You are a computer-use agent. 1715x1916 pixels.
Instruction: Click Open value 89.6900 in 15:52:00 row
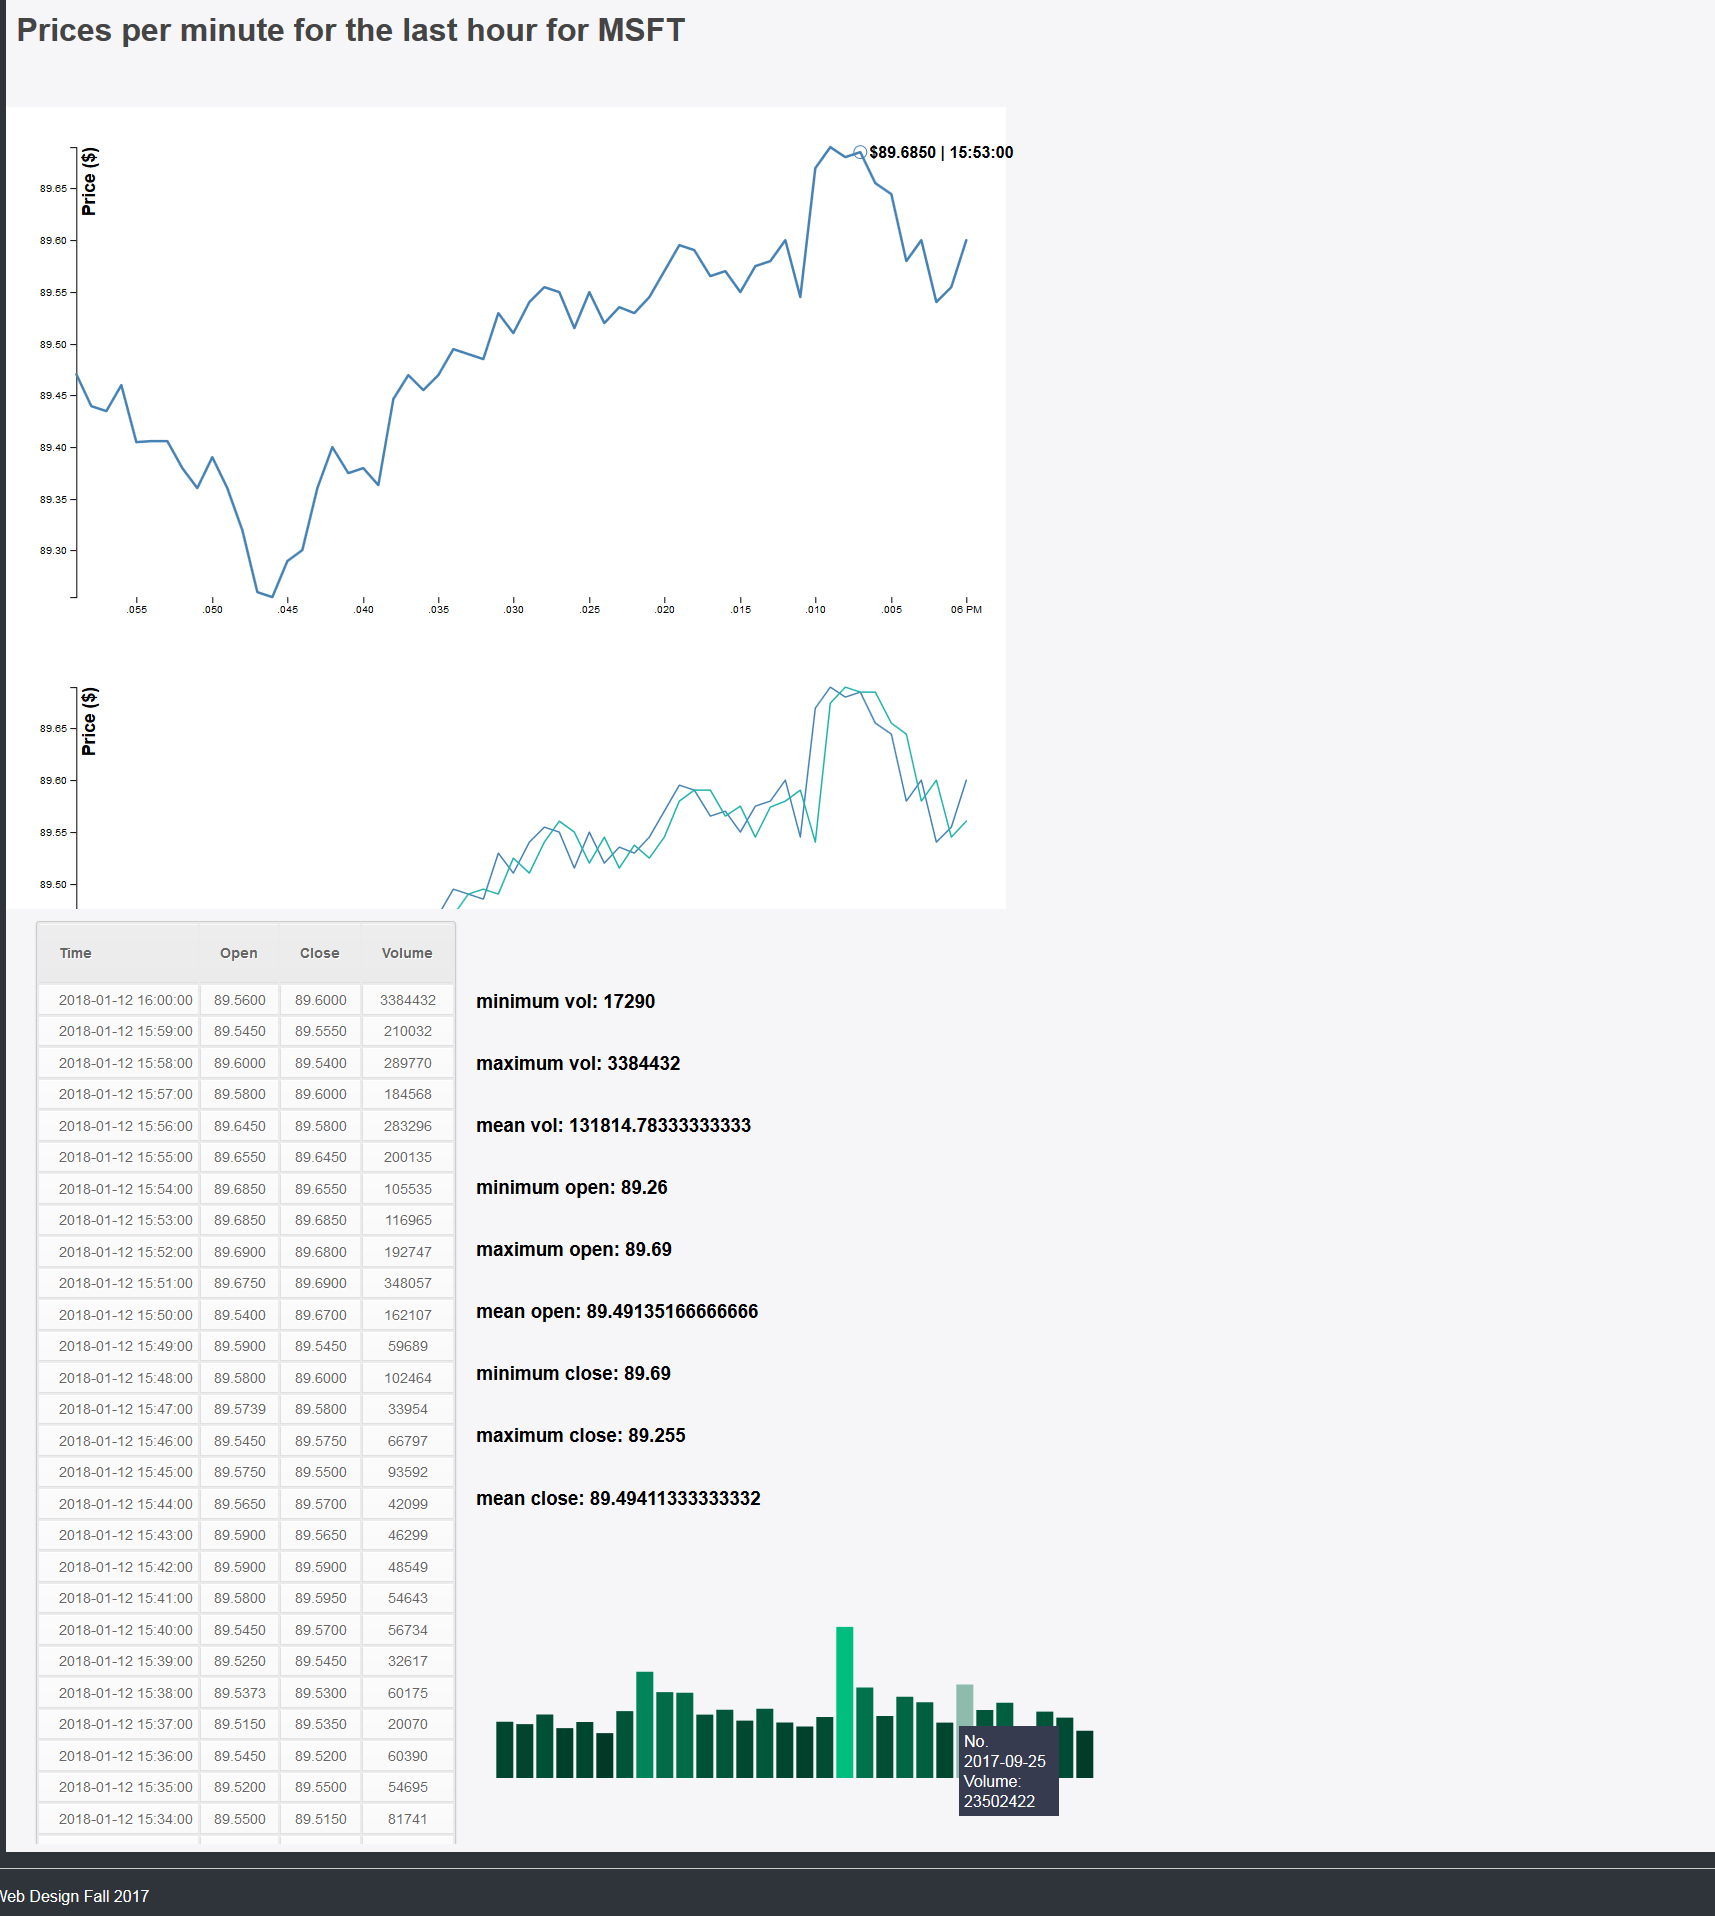tap(240, 1252)
